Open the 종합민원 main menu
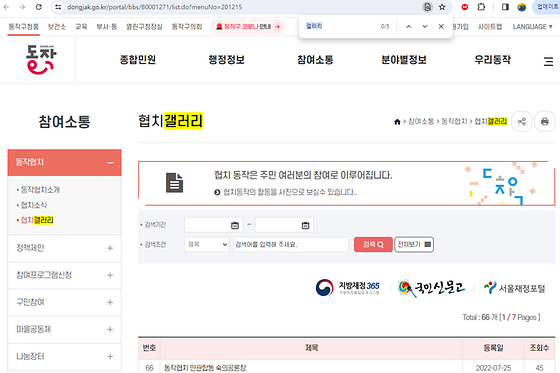Image resolution: width=560 pixels, height=373 pixels. coord(138,60)
